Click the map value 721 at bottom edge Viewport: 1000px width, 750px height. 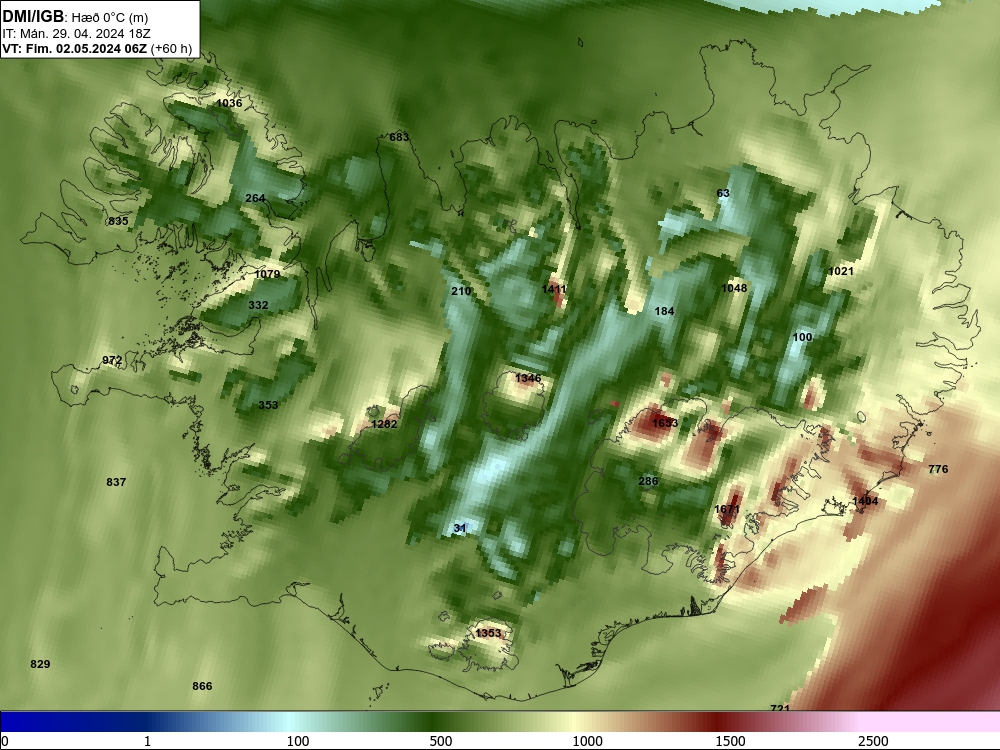pos(780,708)
